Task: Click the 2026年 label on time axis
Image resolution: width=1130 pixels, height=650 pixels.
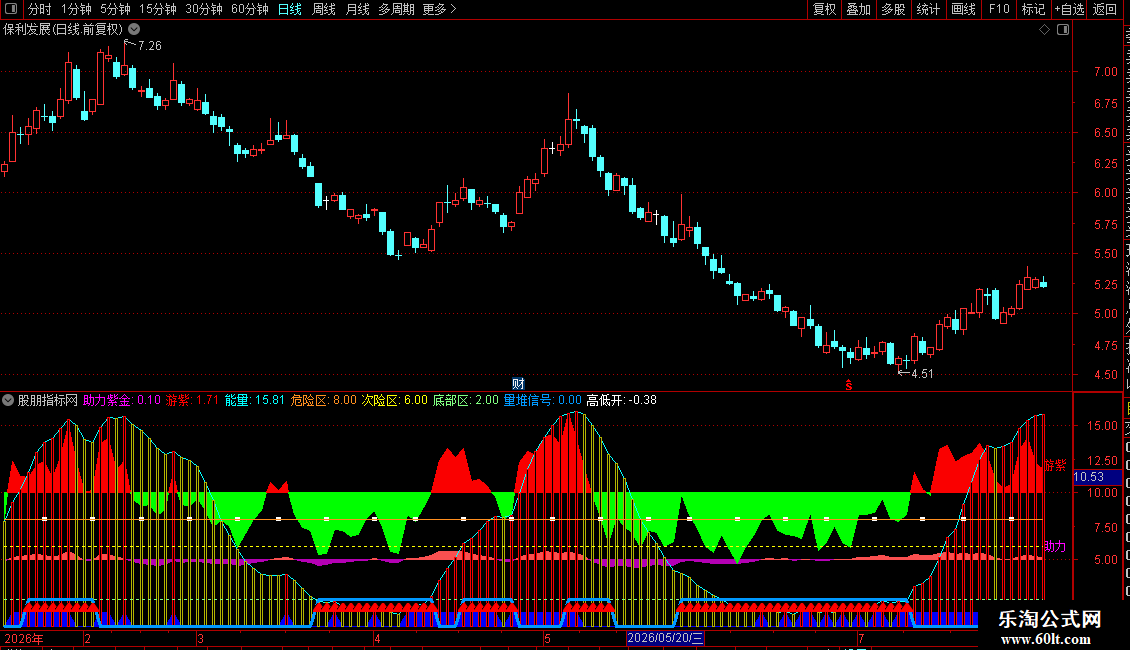Action: [x=24, y=638]
